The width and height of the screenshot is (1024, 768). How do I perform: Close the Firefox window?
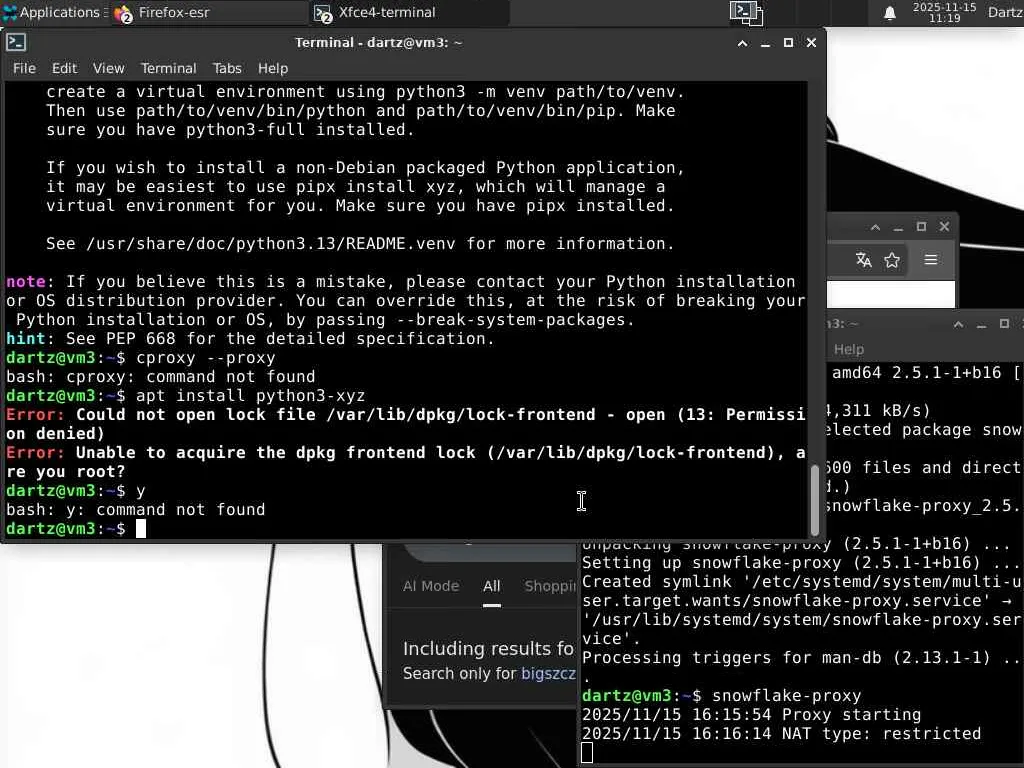click(x=944, y=227)
